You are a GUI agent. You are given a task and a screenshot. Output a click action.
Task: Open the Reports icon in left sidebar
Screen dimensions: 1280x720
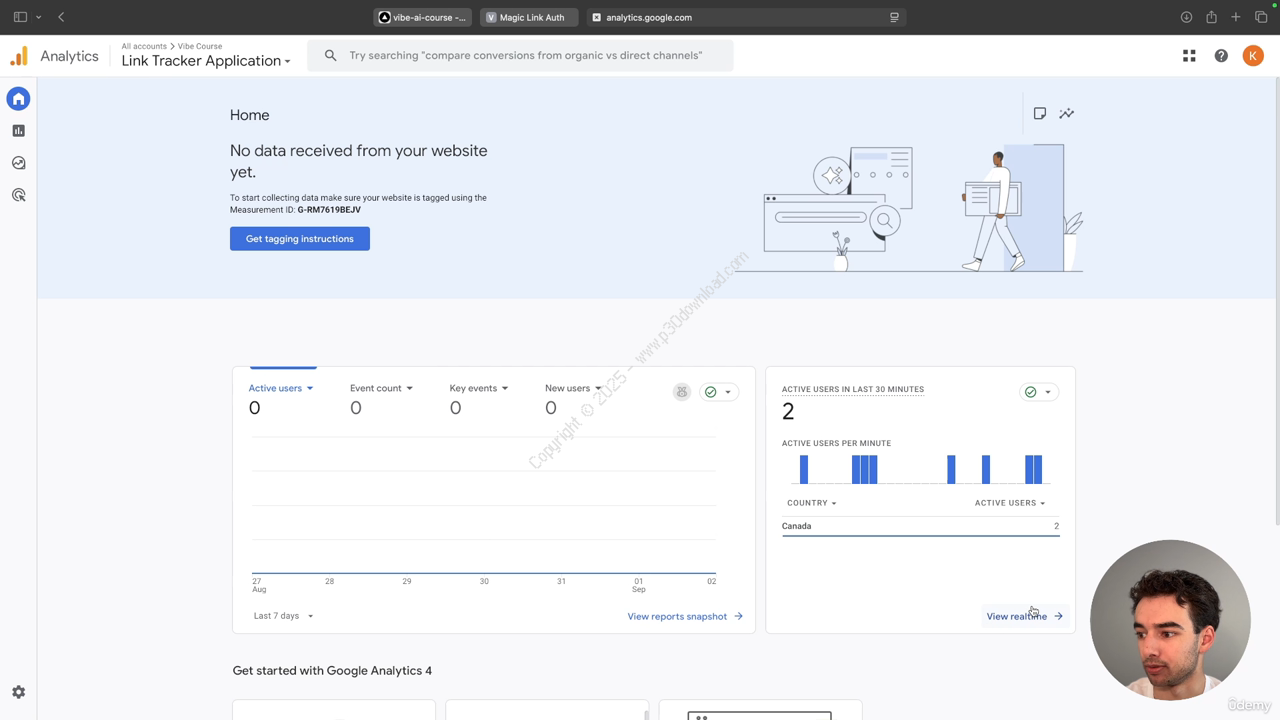click(x=18, y=131)
